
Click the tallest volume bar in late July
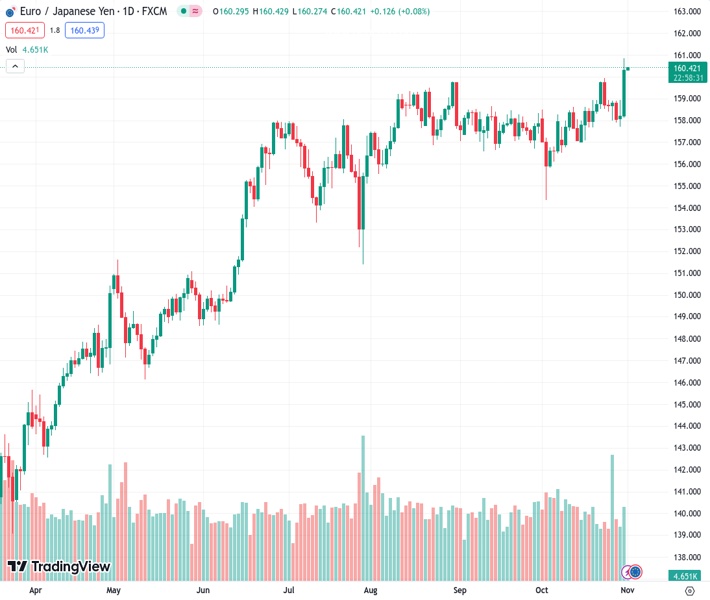pos(363,500)
